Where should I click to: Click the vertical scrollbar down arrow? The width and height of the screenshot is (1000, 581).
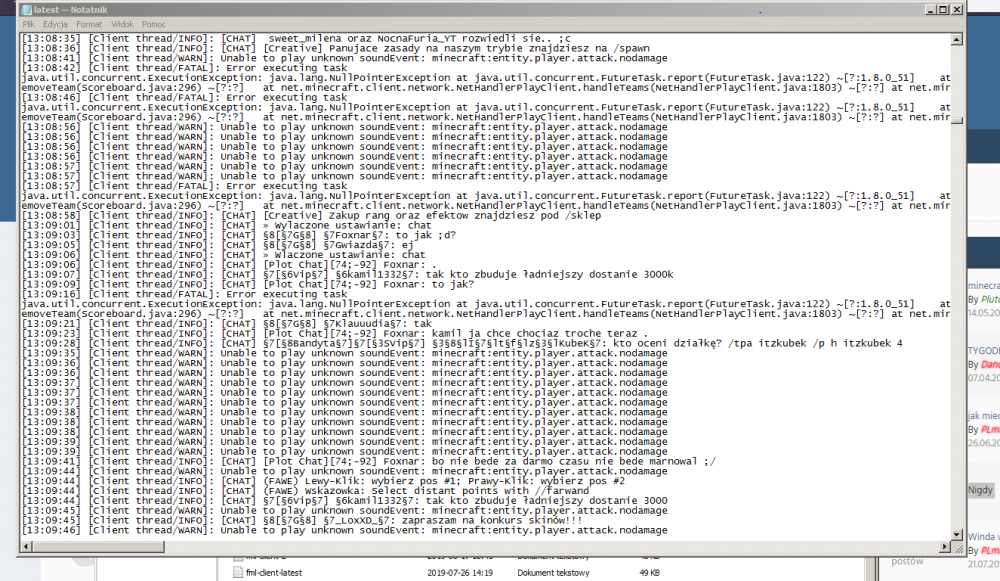[957, 534]
